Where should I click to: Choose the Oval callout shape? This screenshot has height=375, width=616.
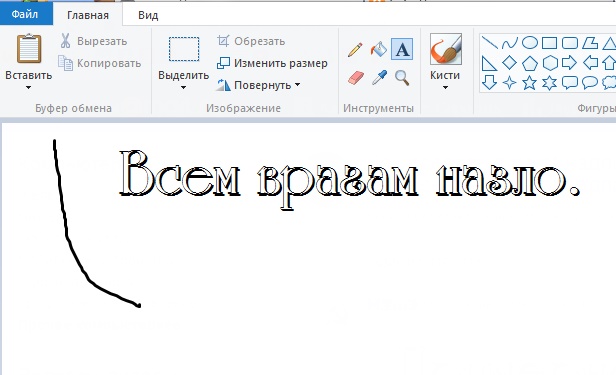coord(590,82)
